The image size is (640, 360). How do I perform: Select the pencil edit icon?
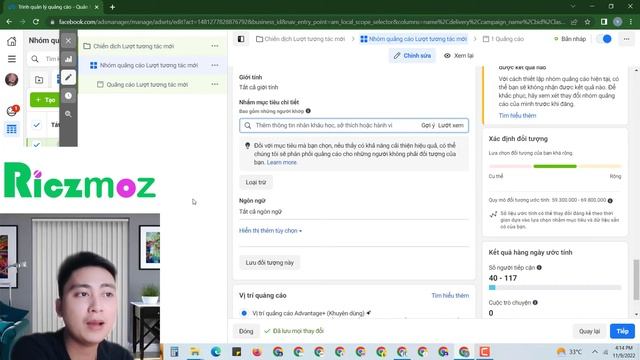pyautogui.click(x=69, y=77)
